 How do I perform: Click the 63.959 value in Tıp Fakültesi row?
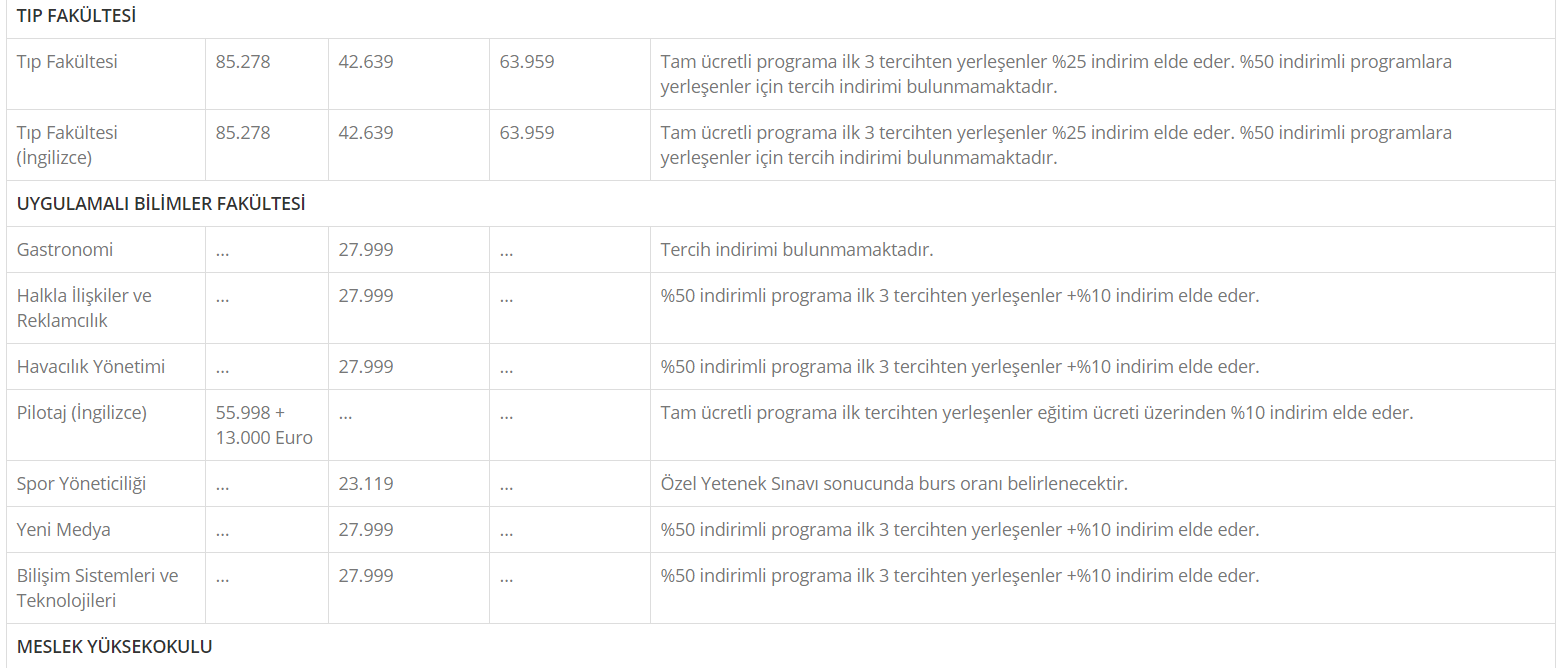(x=527, y=62)
